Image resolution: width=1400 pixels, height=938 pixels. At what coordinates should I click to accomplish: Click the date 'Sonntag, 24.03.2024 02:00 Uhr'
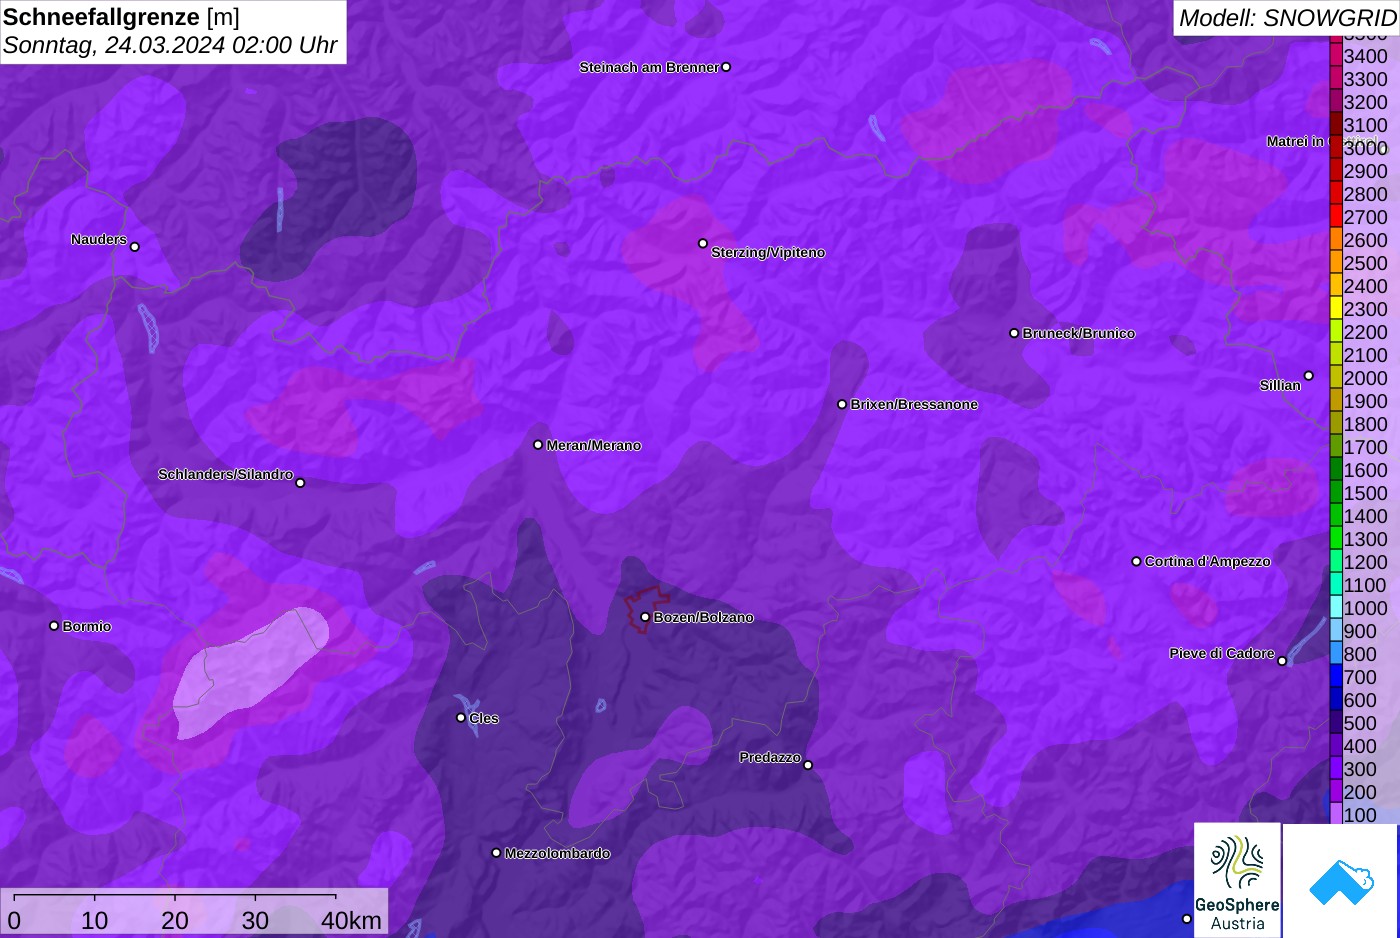pyautogui.click(x=170, y=46)
